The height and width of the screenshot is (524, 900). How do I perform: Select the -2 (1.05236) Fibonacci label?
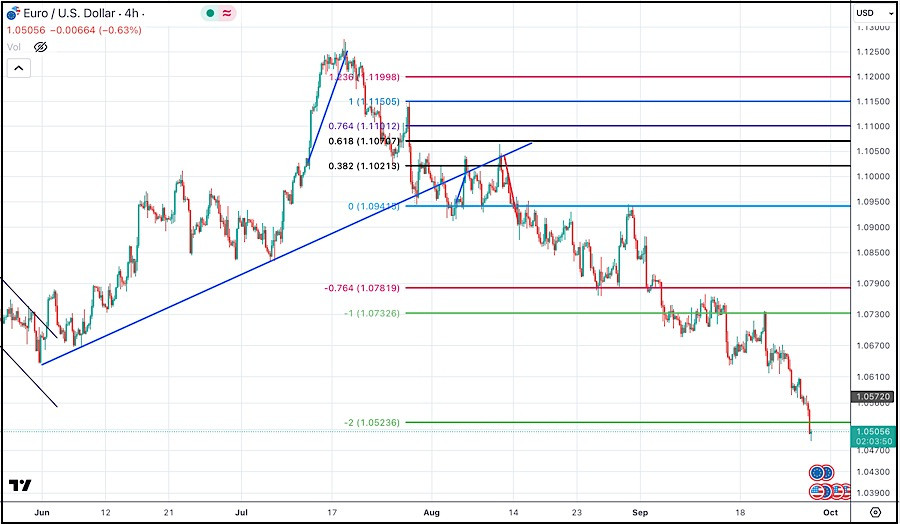(x=372, y=422)
